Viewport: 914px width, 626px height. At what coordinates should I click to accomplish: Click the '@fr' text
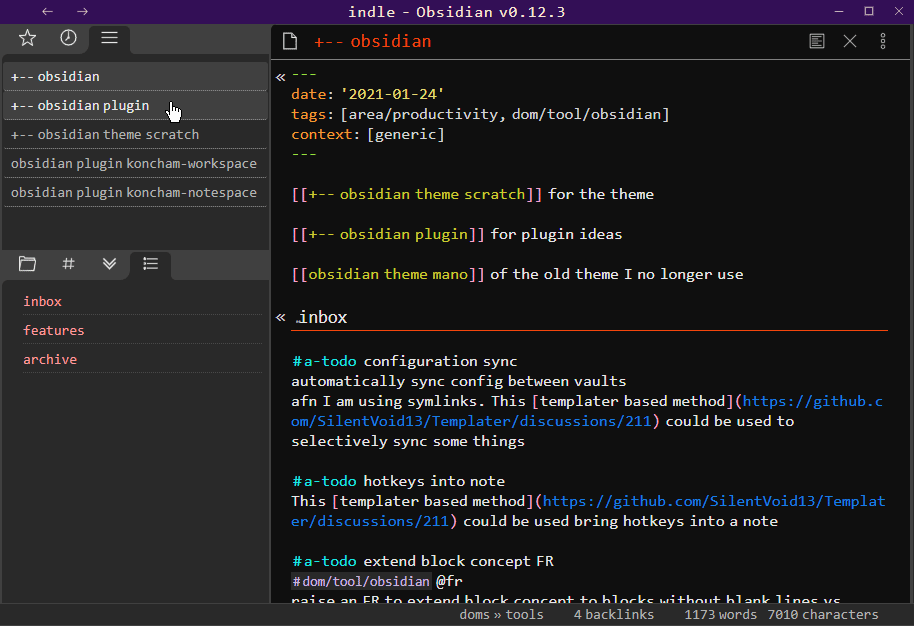[449, 581]
